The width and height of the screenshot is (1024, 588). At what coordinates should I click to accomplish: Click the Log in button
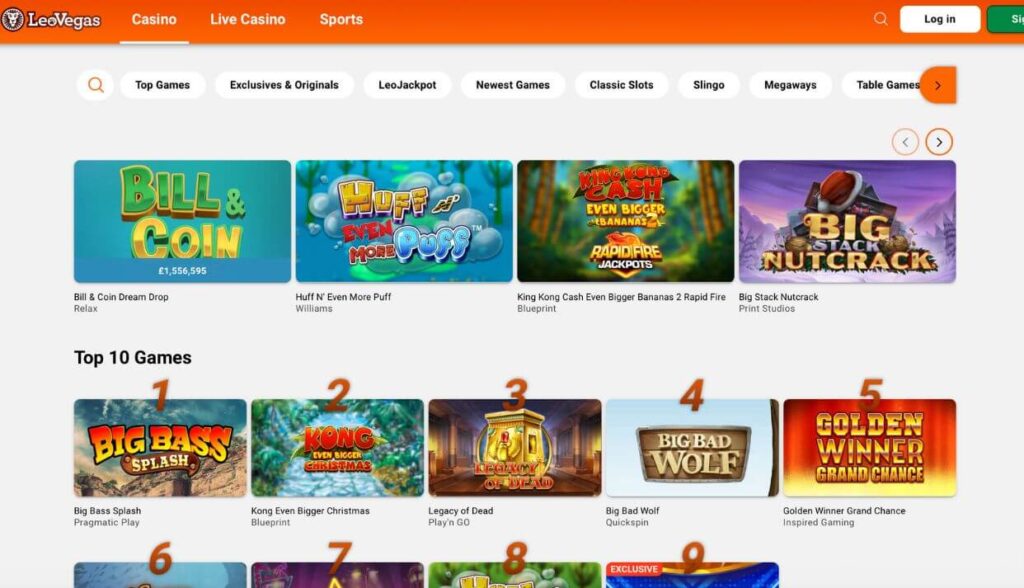coord(940,19)
